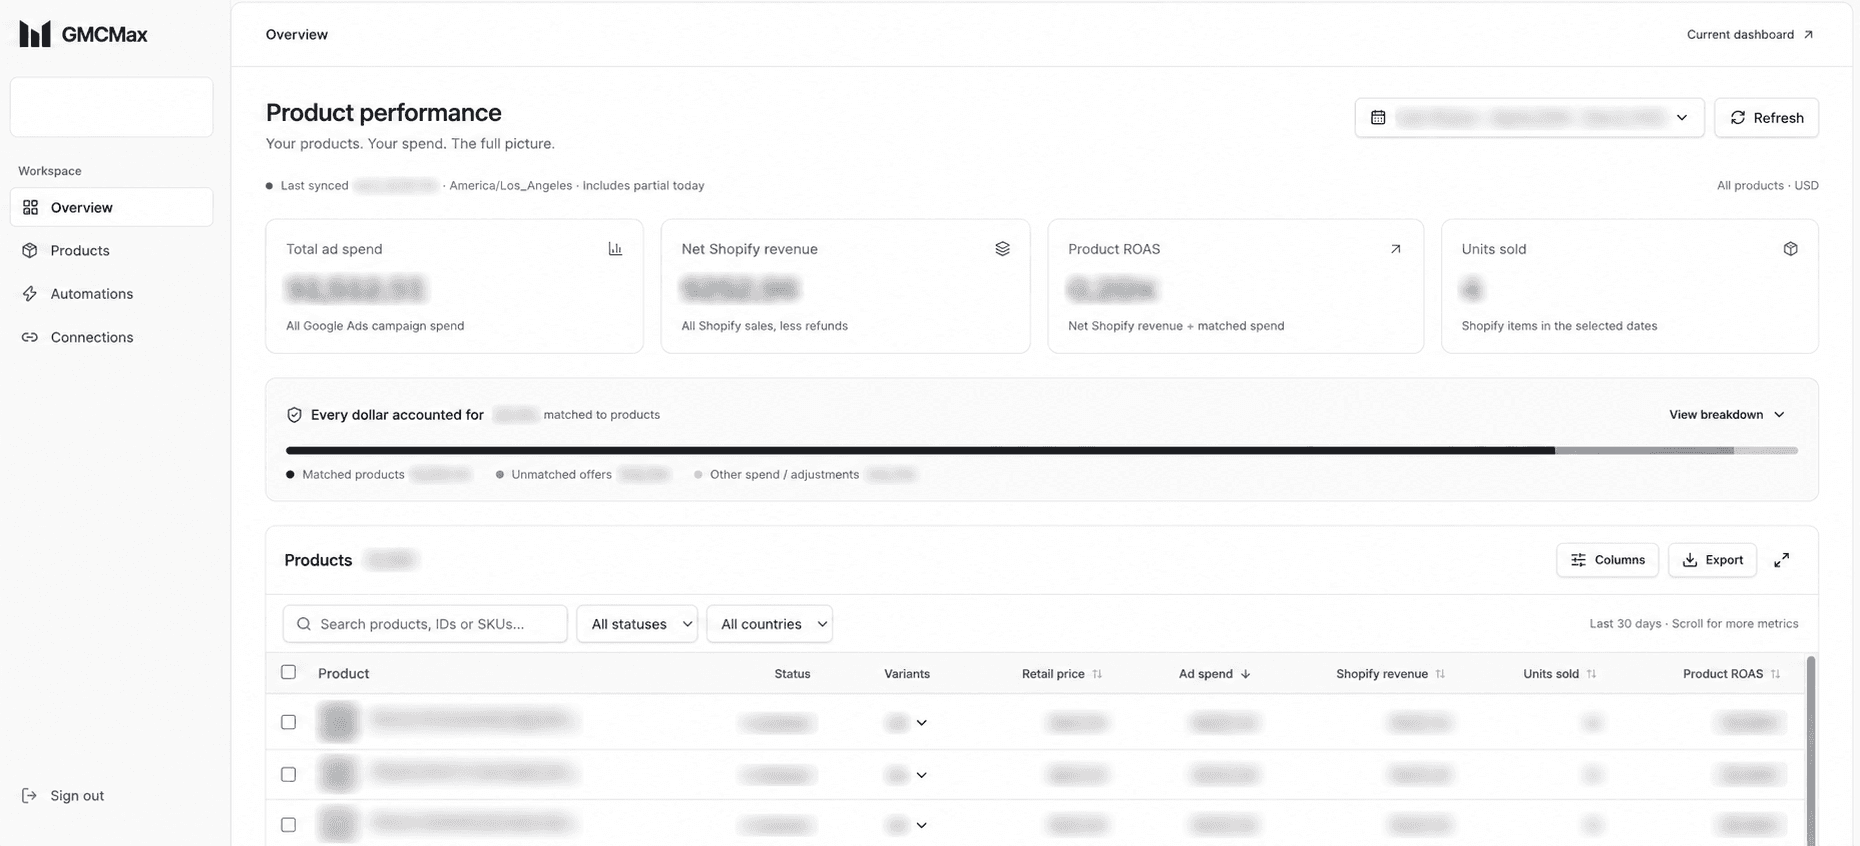This screenshot has width=1860, height=846.
Task: Go to Overview in sidebar
Action: [111, 207]
